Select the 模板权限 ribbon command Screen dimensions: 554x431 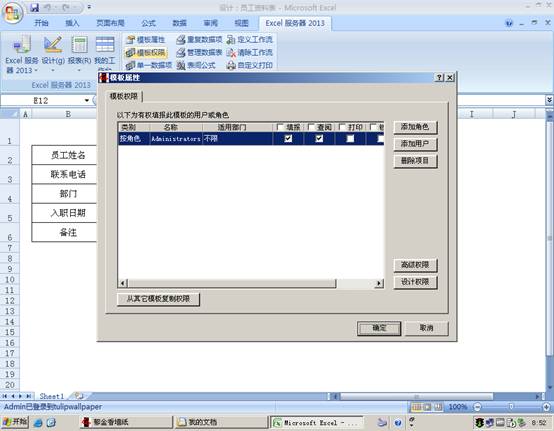pyautogui.click(x=146, y=53)
